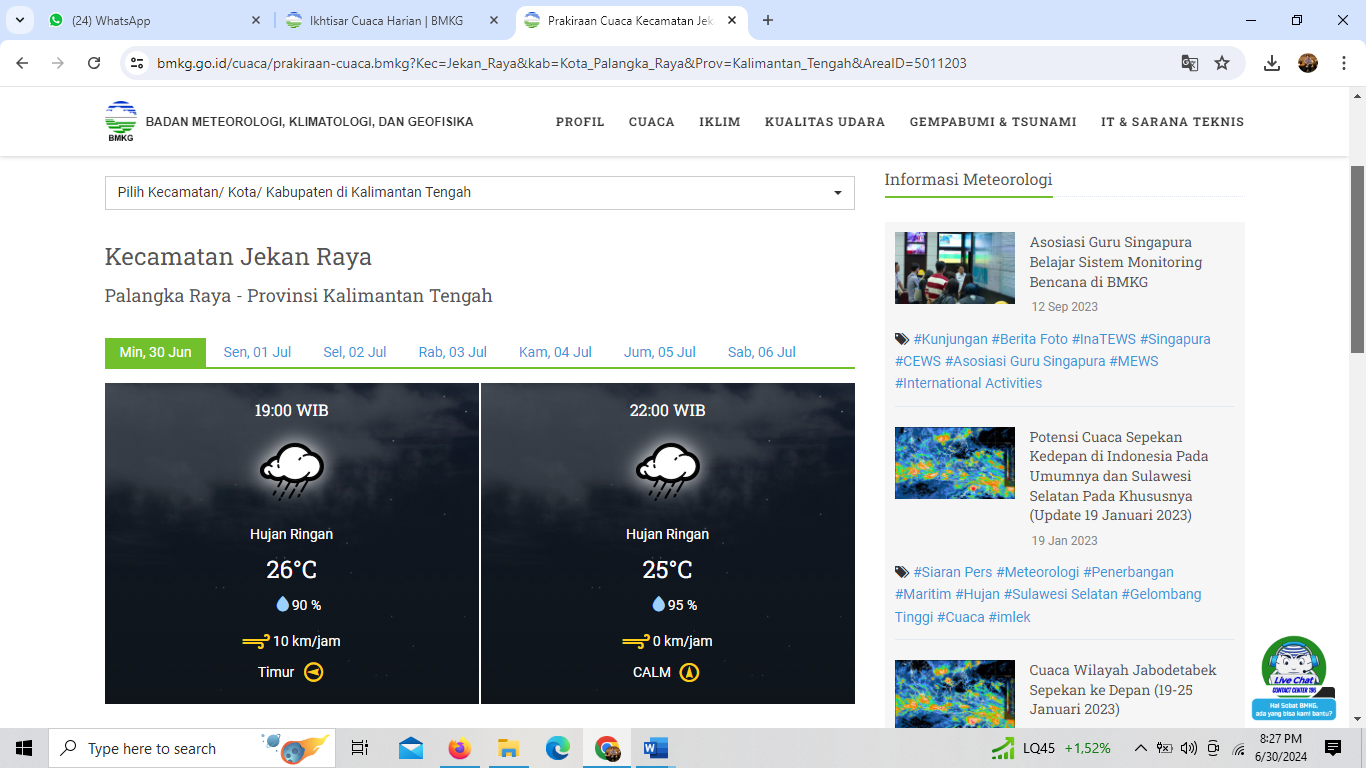1366x768 pixels.
Task: Click the Timur wind direction arrow icon
Action: tap(314, 672)
